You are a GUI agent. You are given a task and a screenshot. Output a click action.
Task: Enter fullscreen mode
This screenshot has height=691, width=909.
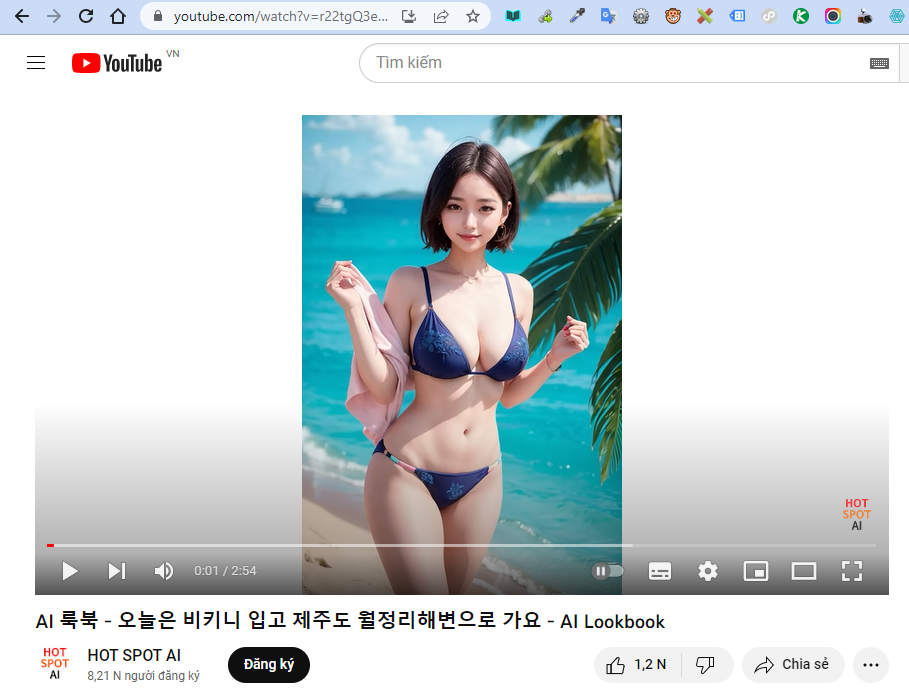point(851,571)
